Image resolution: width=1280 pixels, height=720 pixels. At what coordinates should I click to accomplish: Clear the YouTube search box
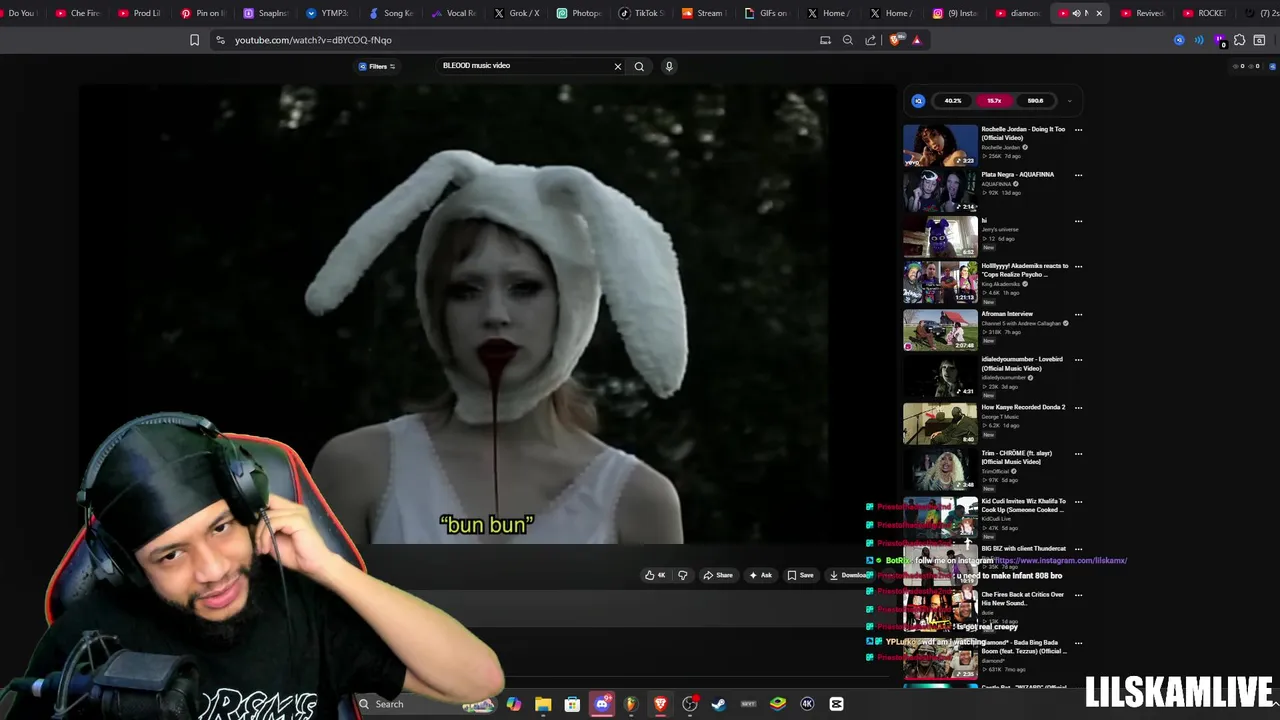coord(618,66)
